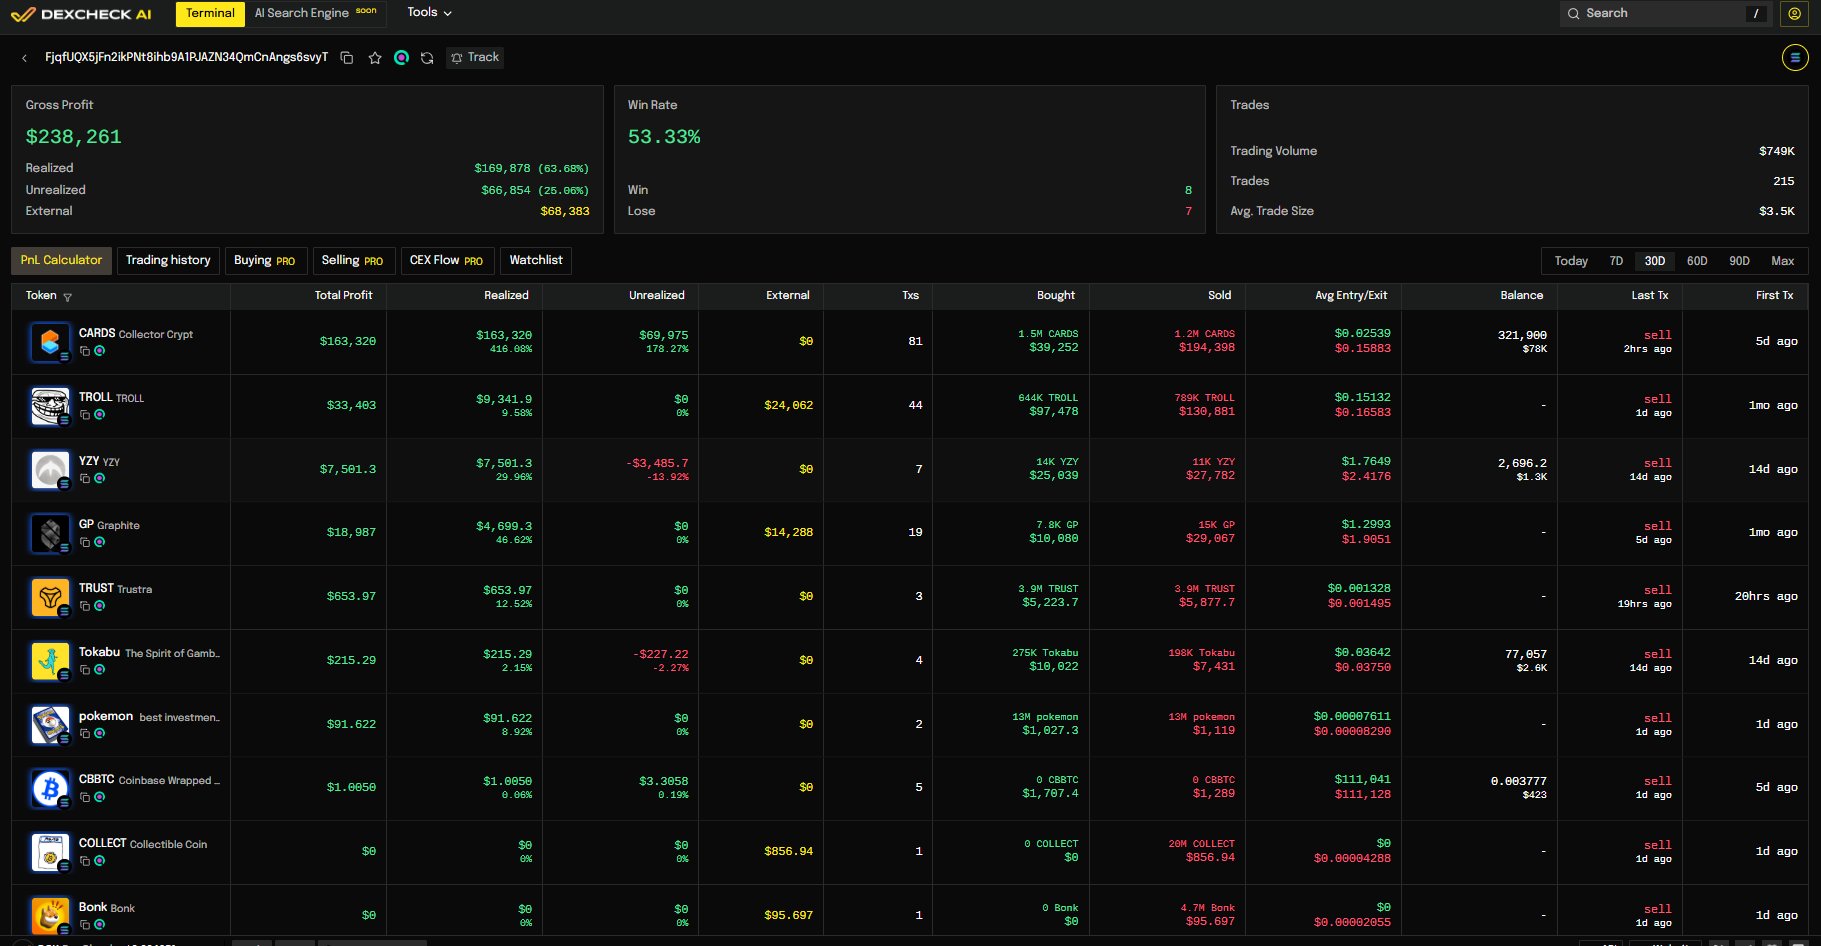
Task: Open the user account icon top right
Action: click(1794, 14)
